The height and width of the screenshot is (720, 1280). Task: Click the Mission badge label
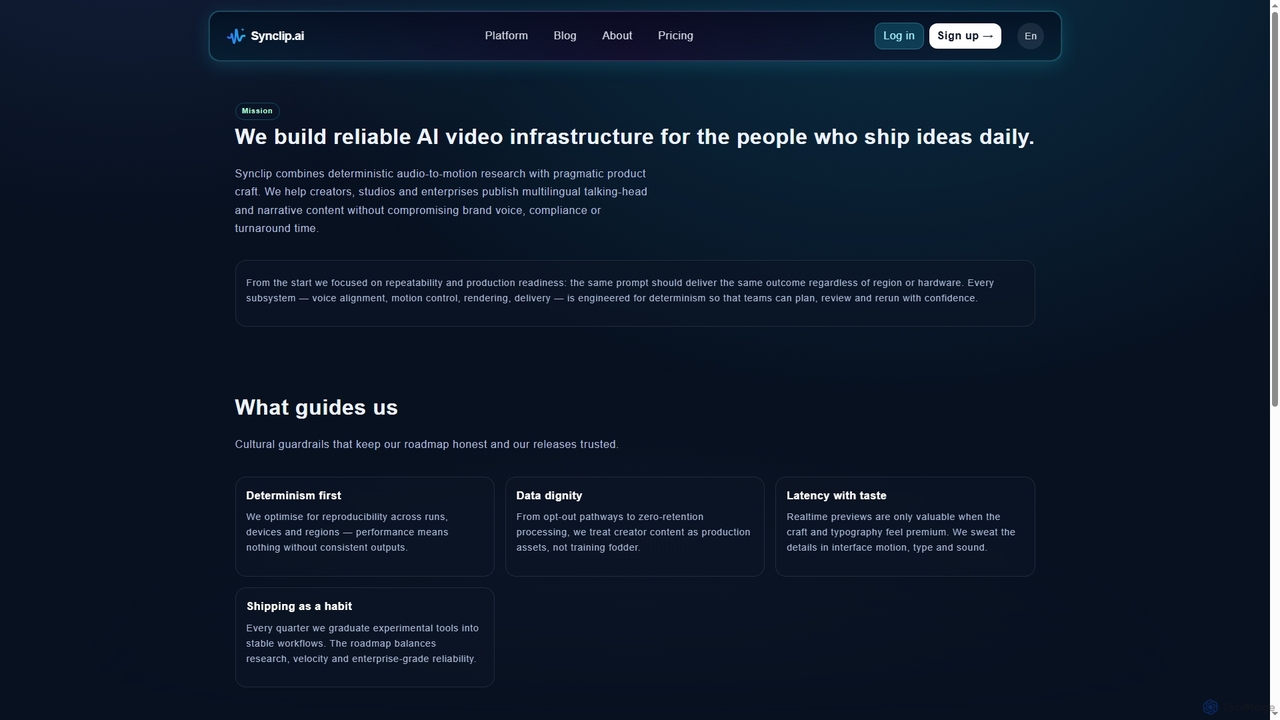[257, 111]
